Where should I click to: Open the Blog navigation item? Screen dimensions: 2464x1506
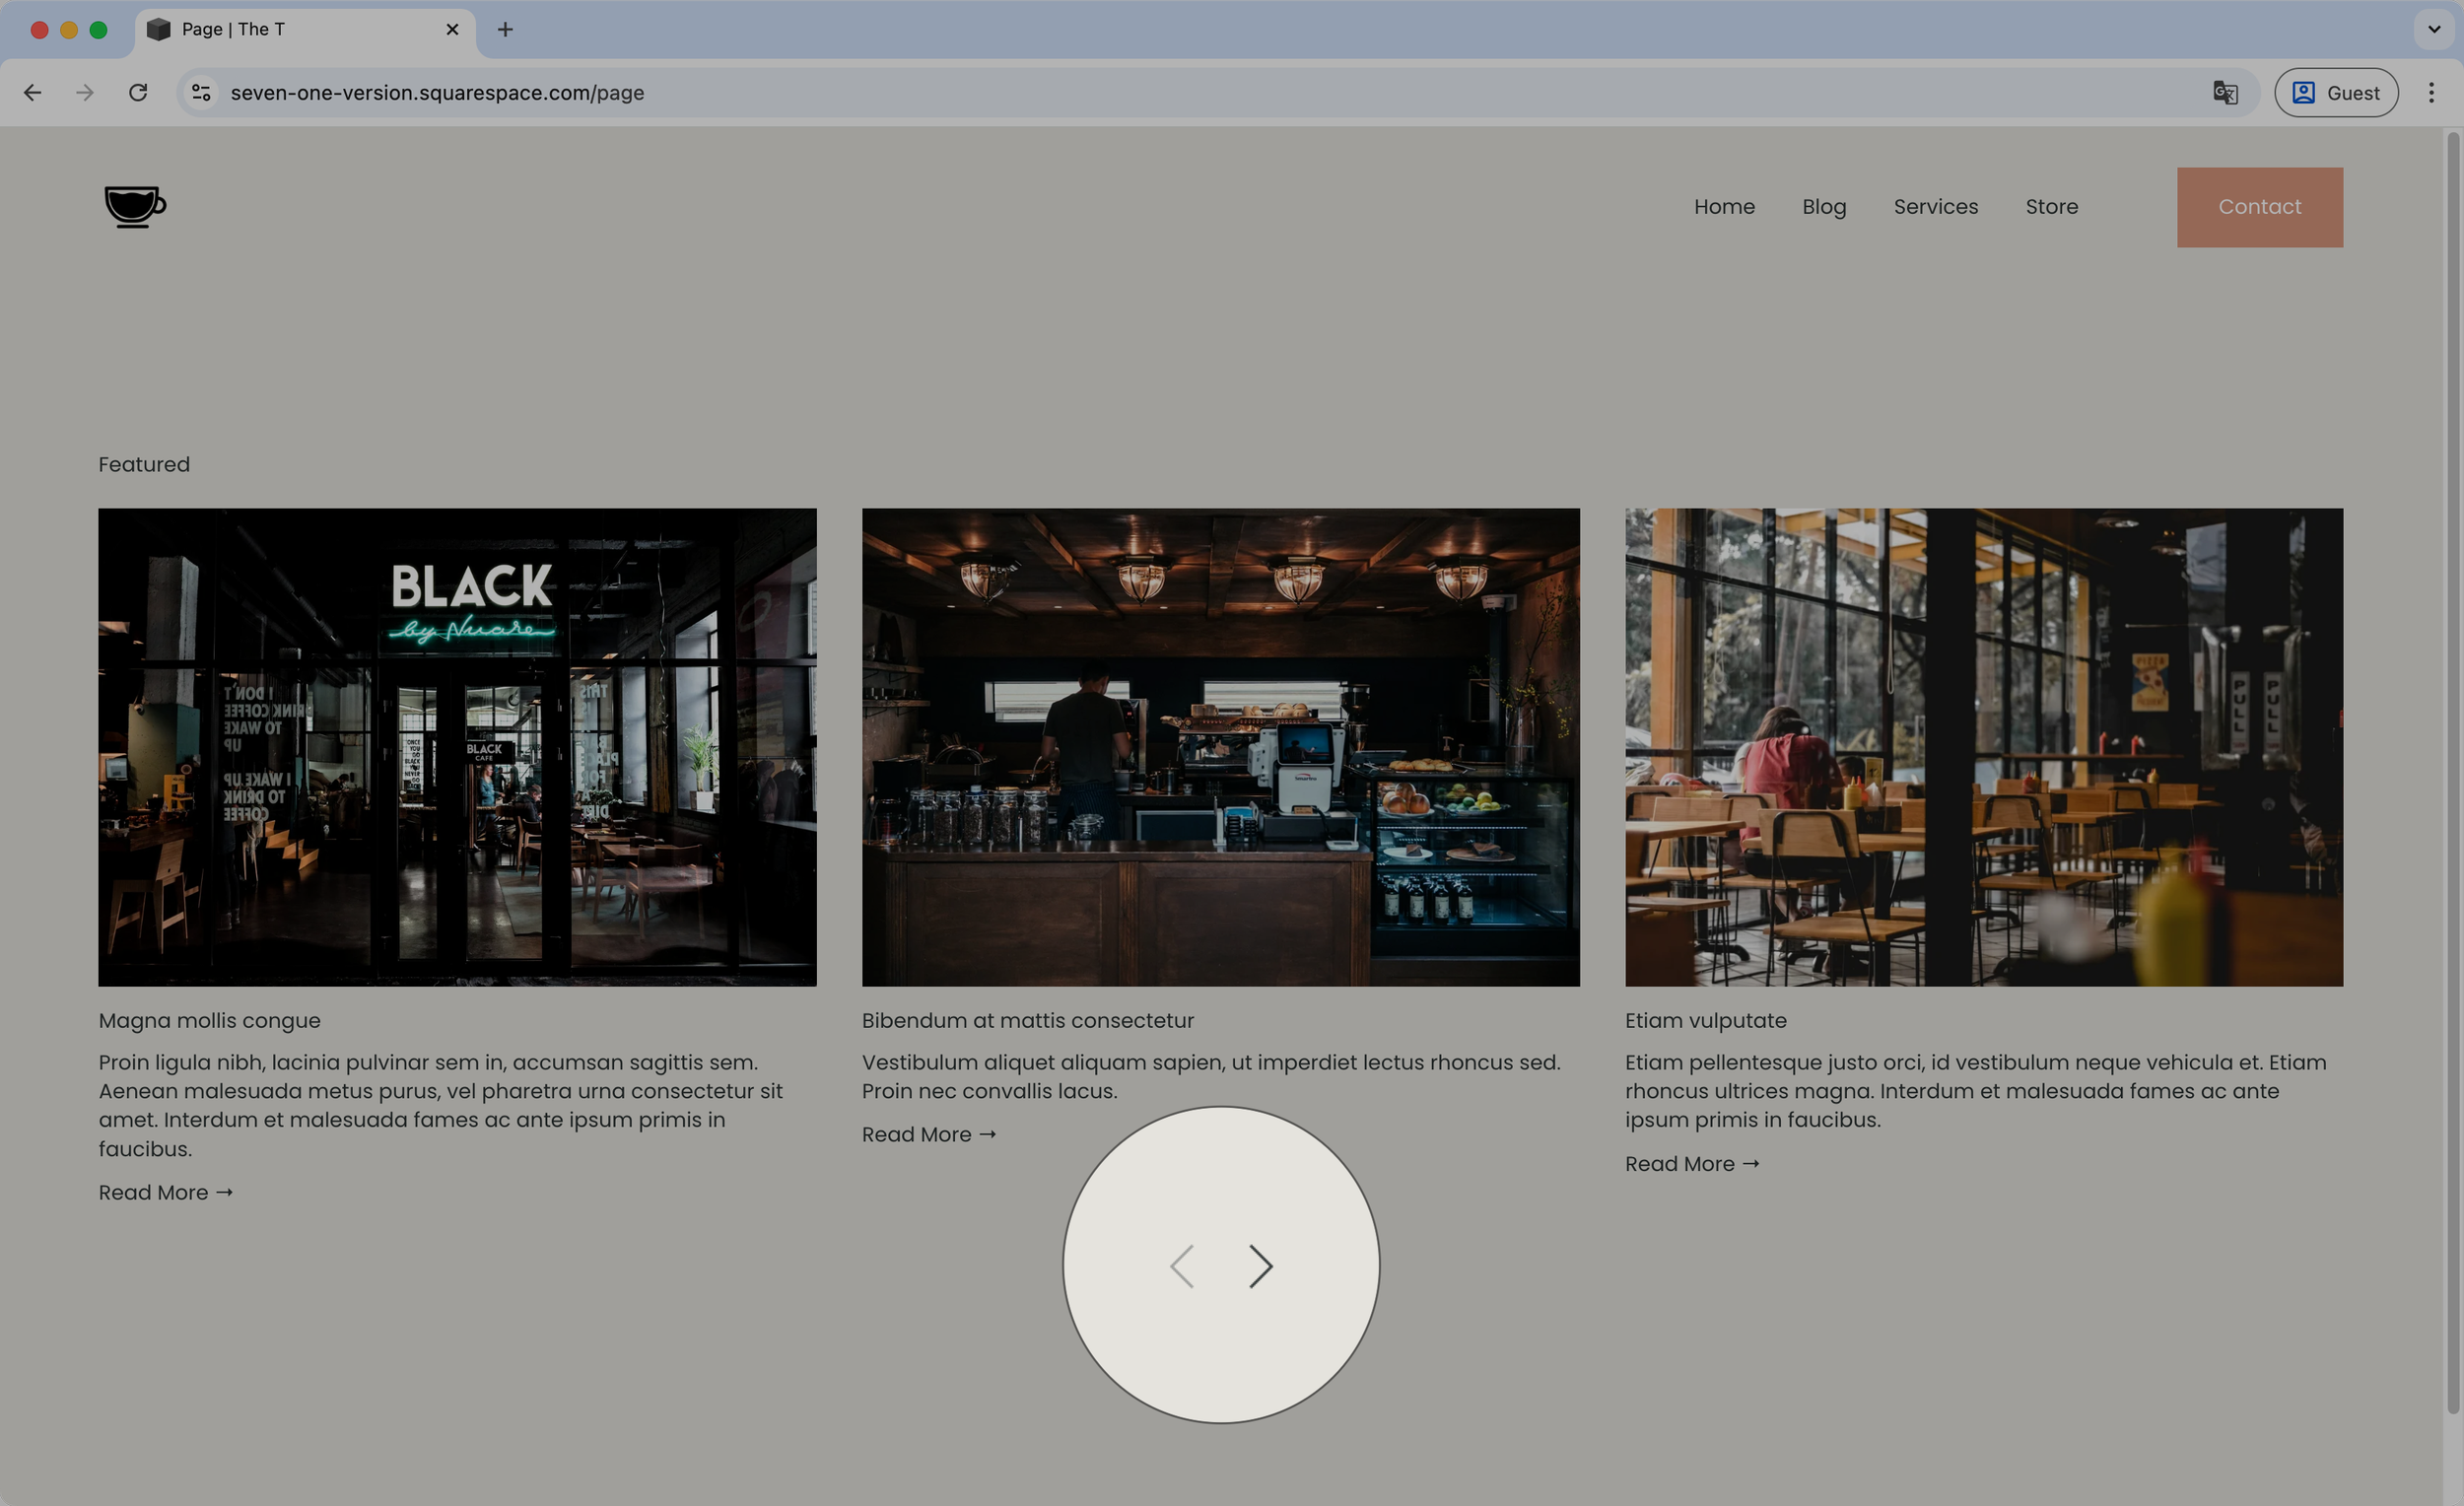click(x=1823, y=207)
